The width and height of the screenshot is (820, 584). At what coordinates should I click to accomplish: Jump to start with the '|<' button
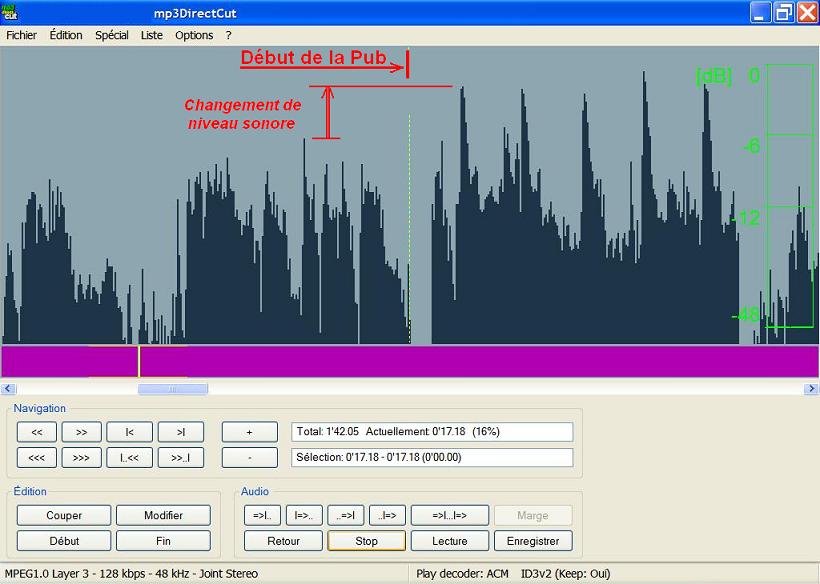(129, 432)
